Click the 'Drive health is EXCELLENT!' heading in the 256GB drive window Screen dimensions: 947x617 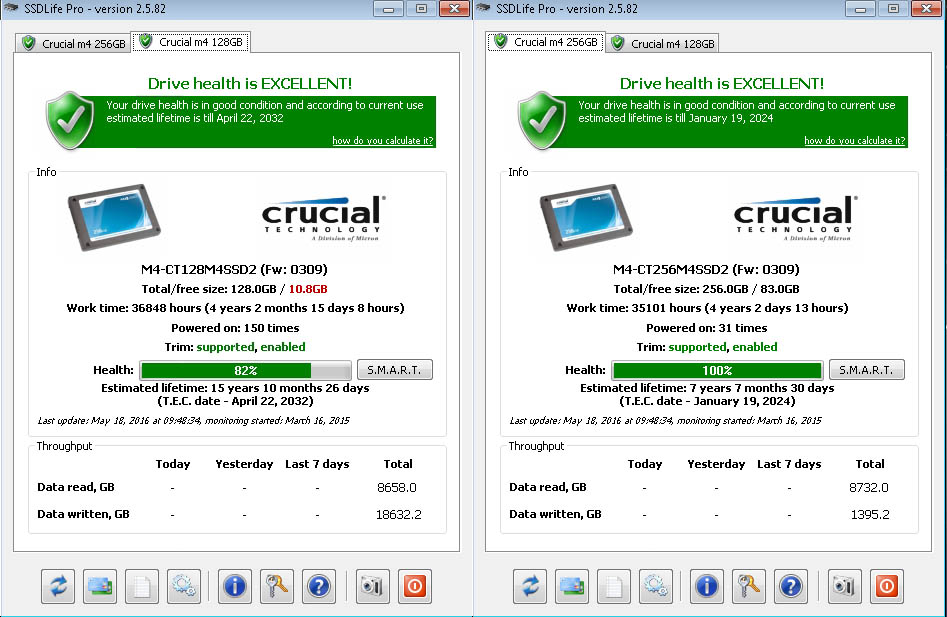click(x=722, y=83)
